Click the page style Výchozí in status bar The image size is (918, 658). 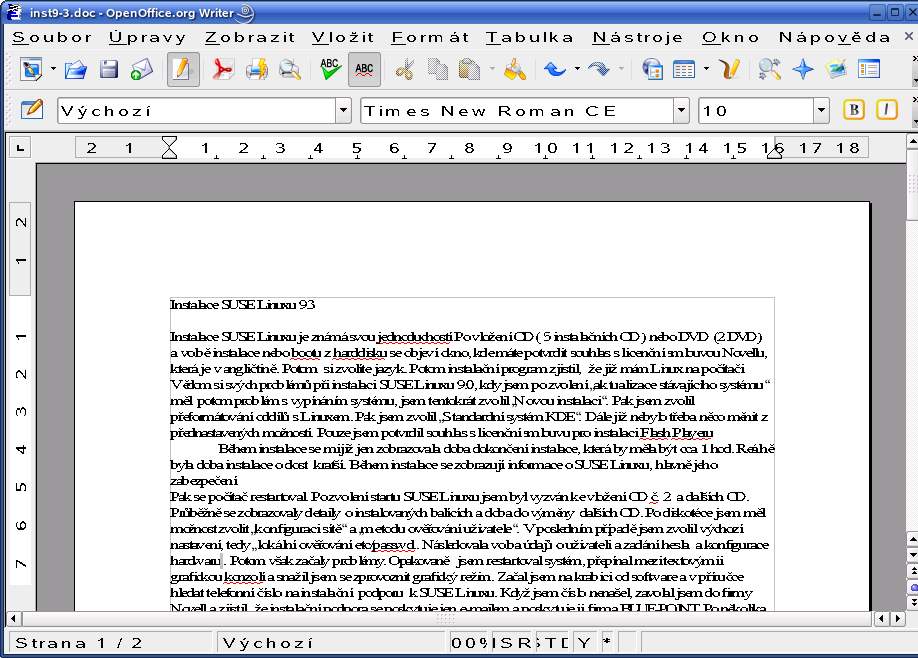[x=332, y=643]
